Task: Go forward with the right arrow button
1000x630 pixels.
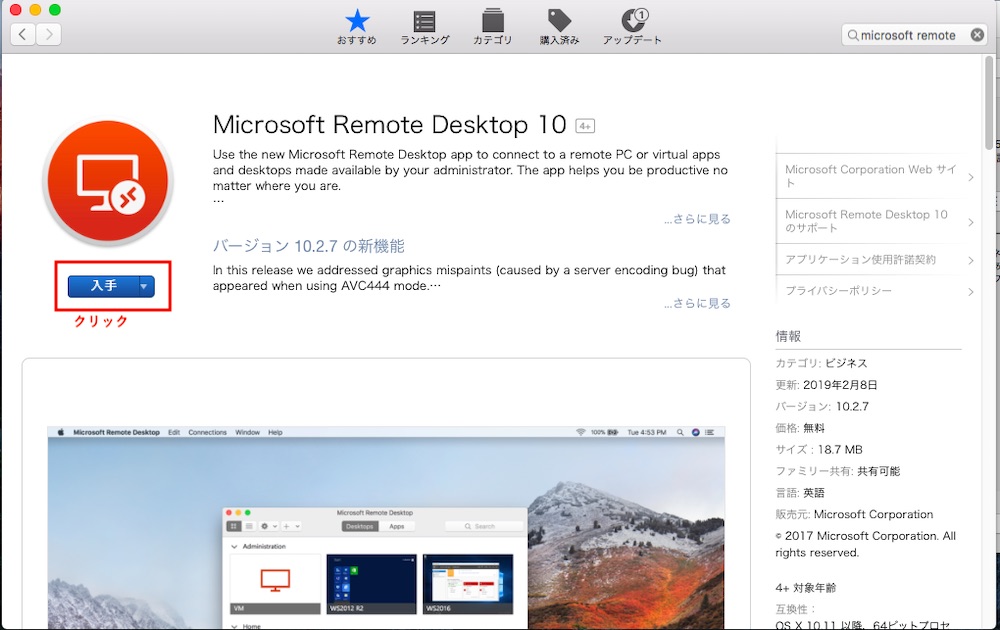Action: pyautogui.click(x=48, y=34)
